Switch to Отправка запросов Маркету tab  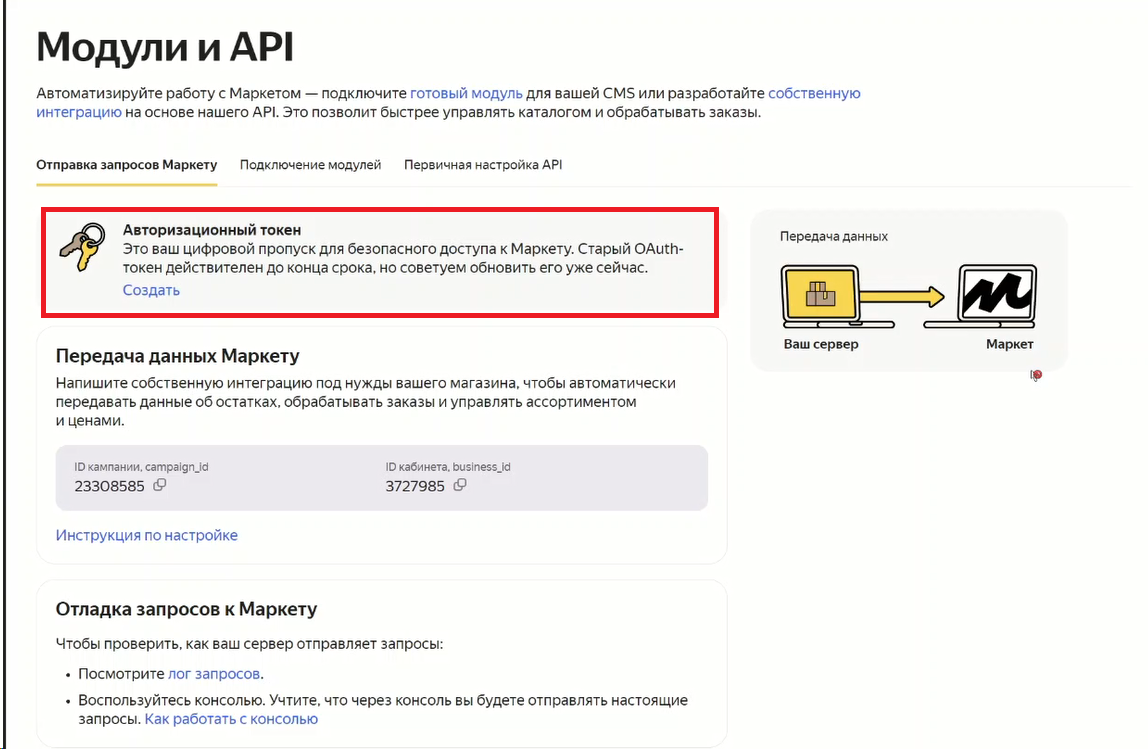[127, 165]
